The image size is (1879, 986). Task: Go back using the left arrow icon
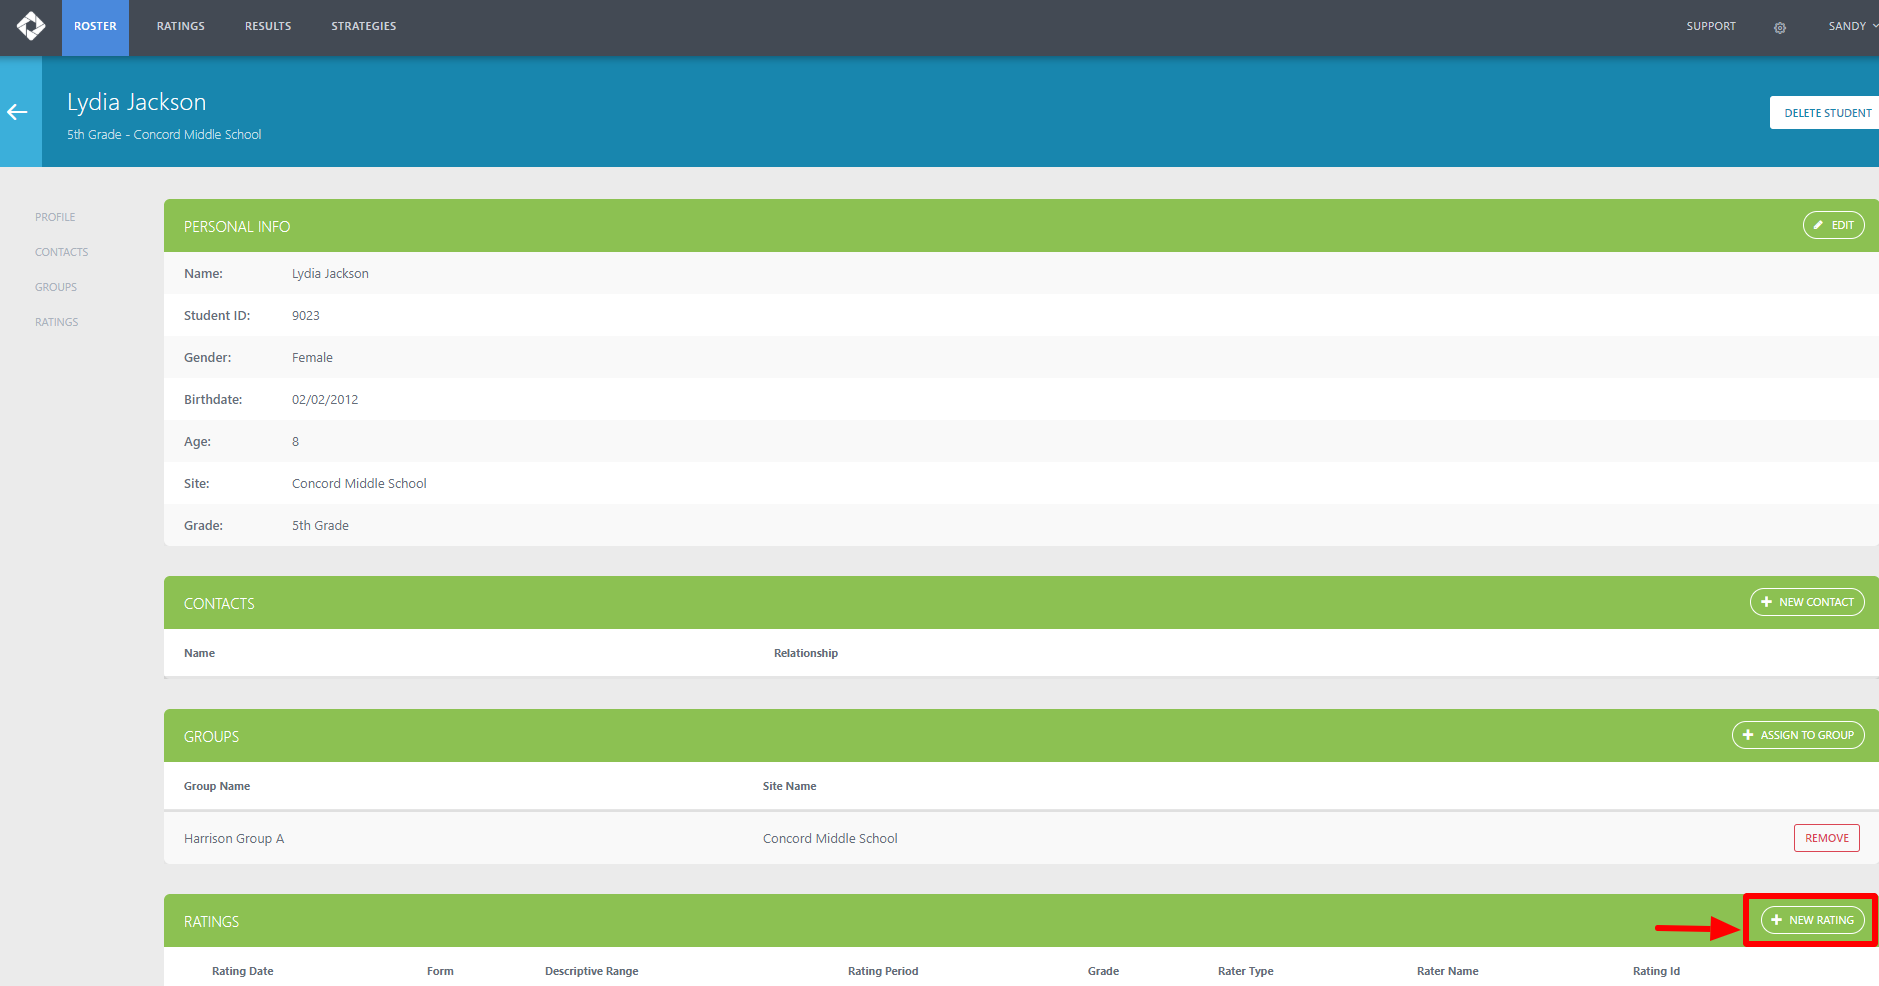click(18, 112)
